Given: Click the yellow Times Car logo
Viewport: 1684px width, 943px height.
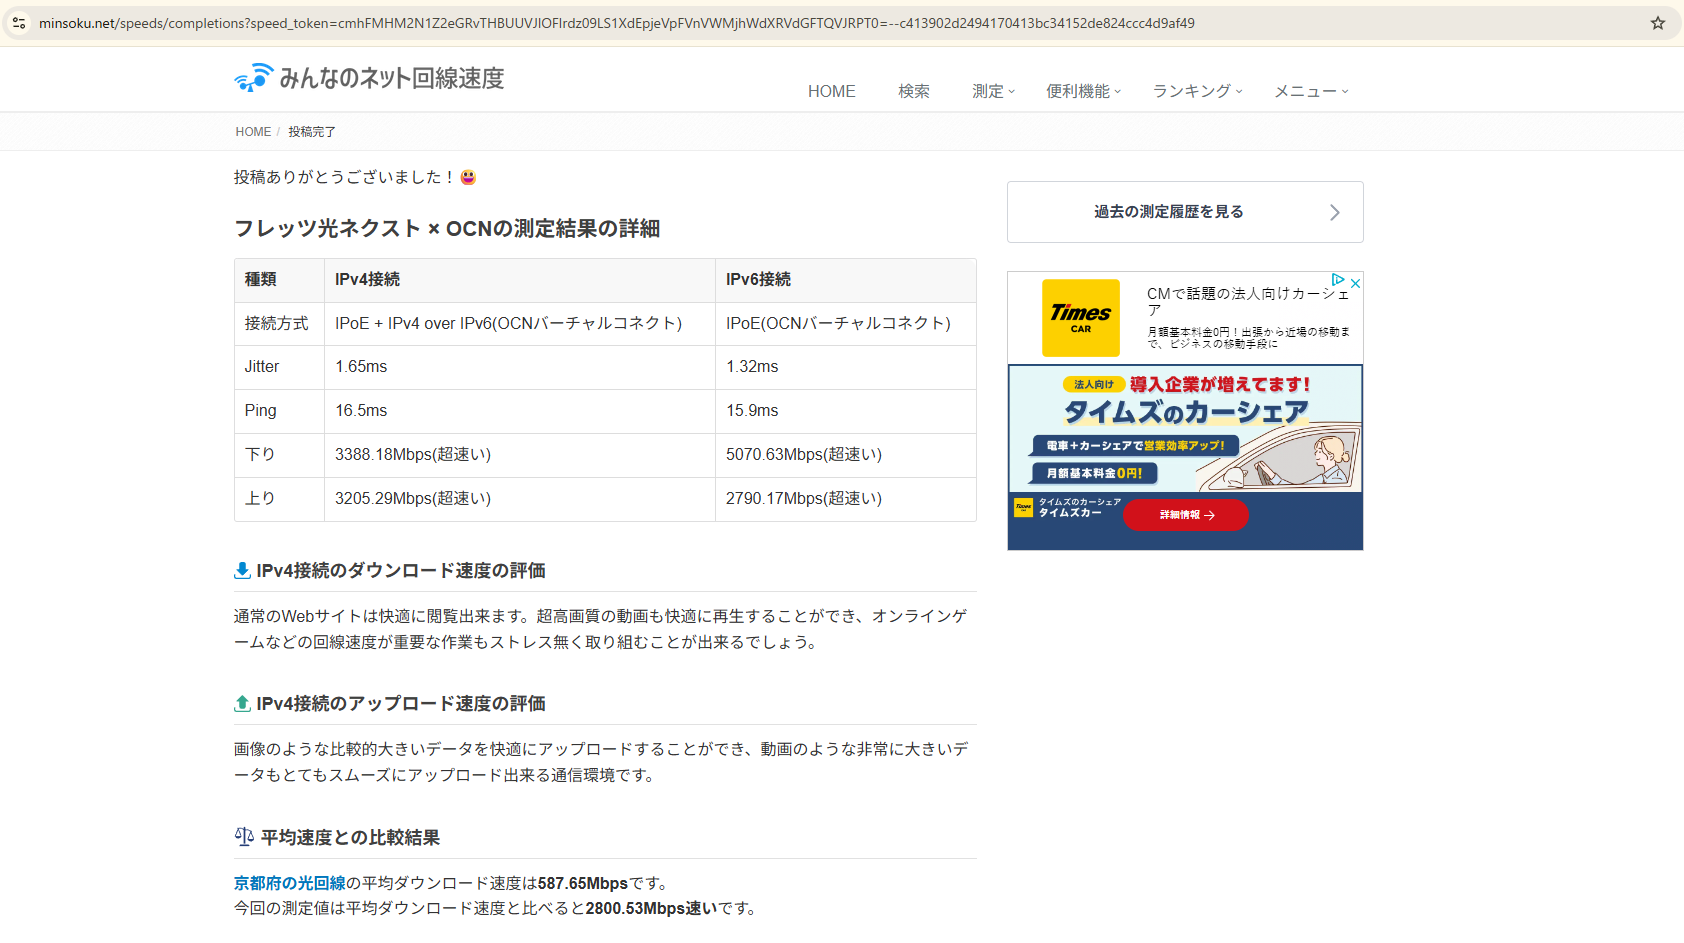Looking at the screenshot, I should point(1080,318).
